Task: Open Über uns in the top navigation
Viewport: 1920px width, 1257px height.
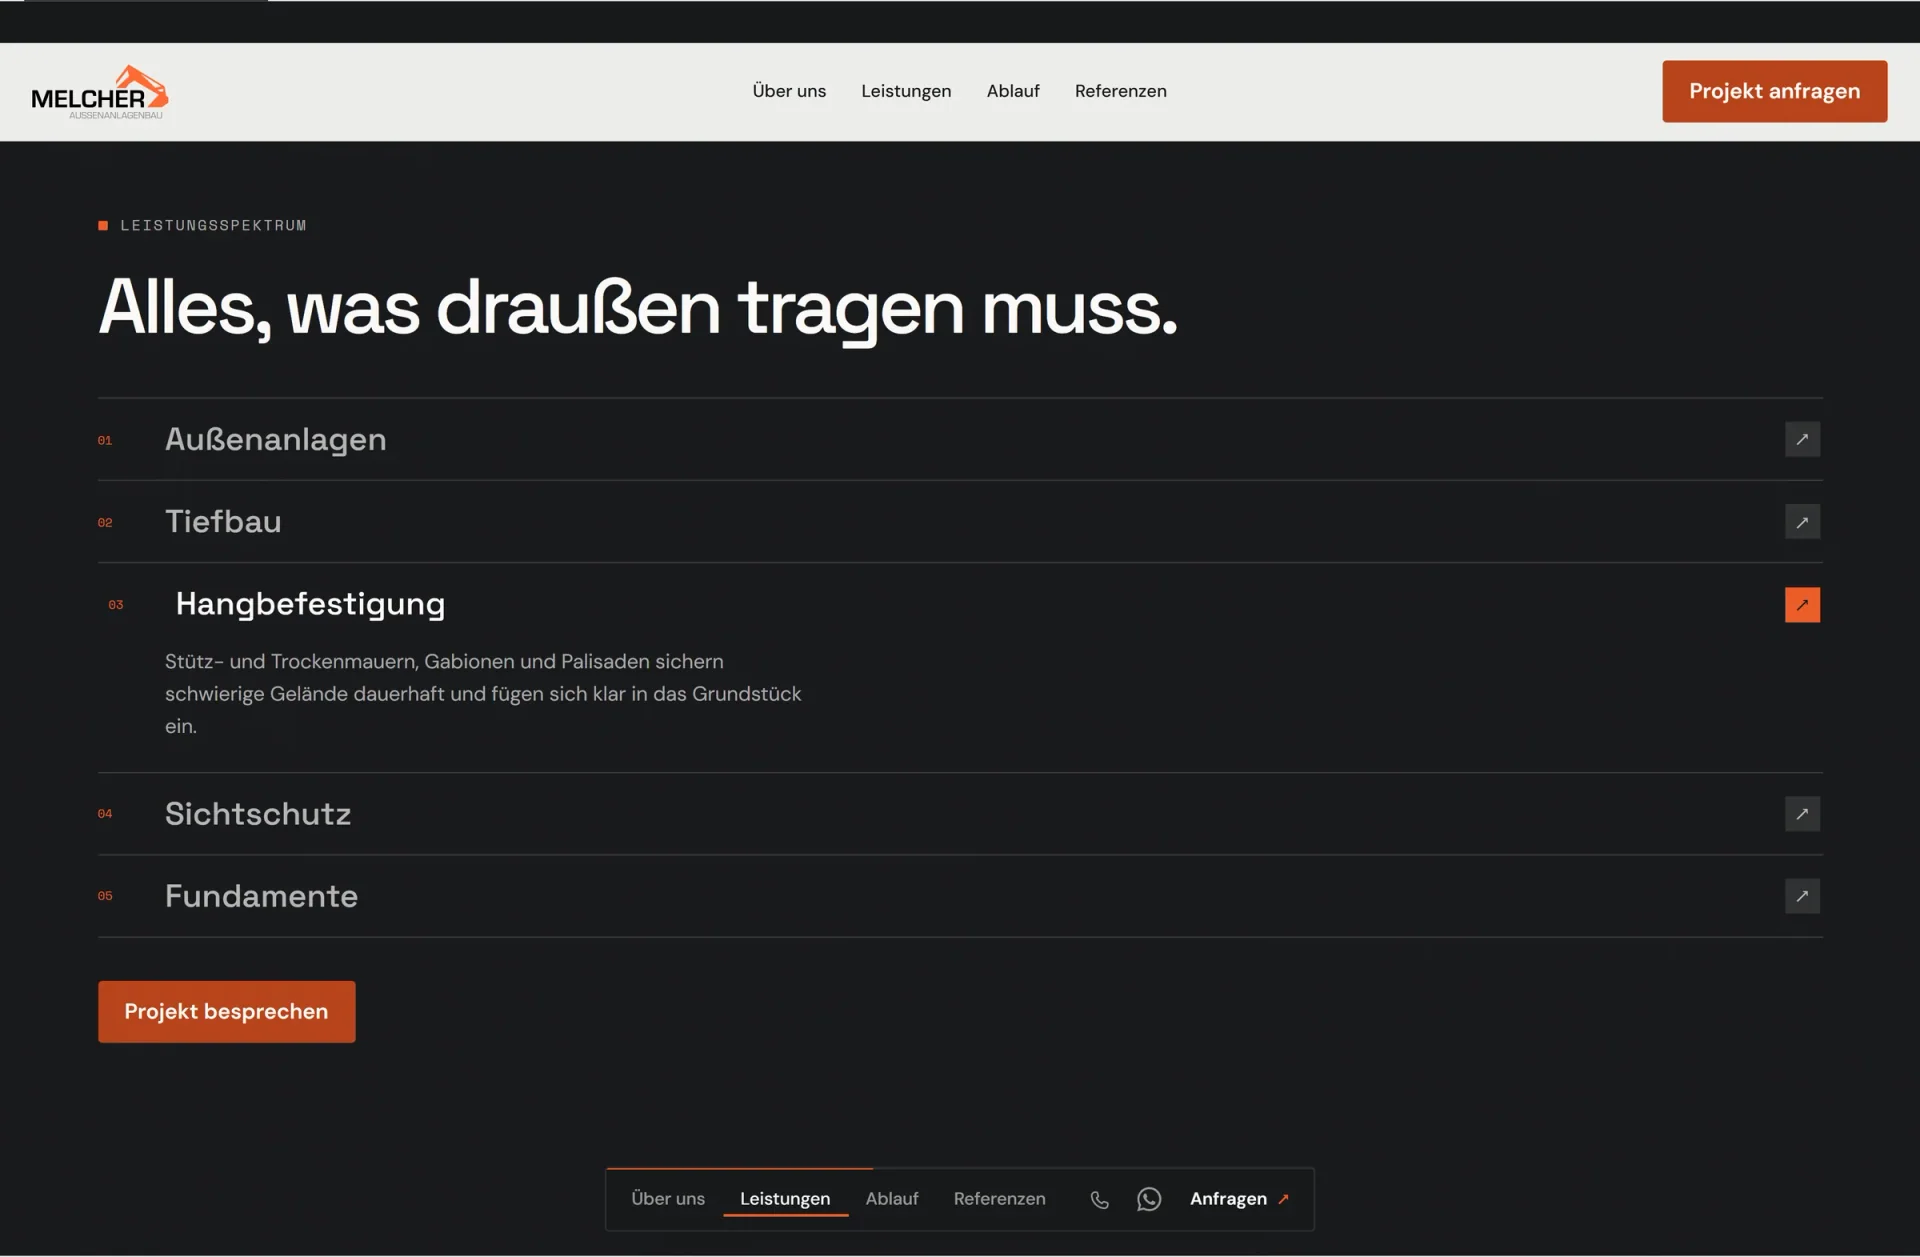Action: pyautogui.click(x=789, y=91)
